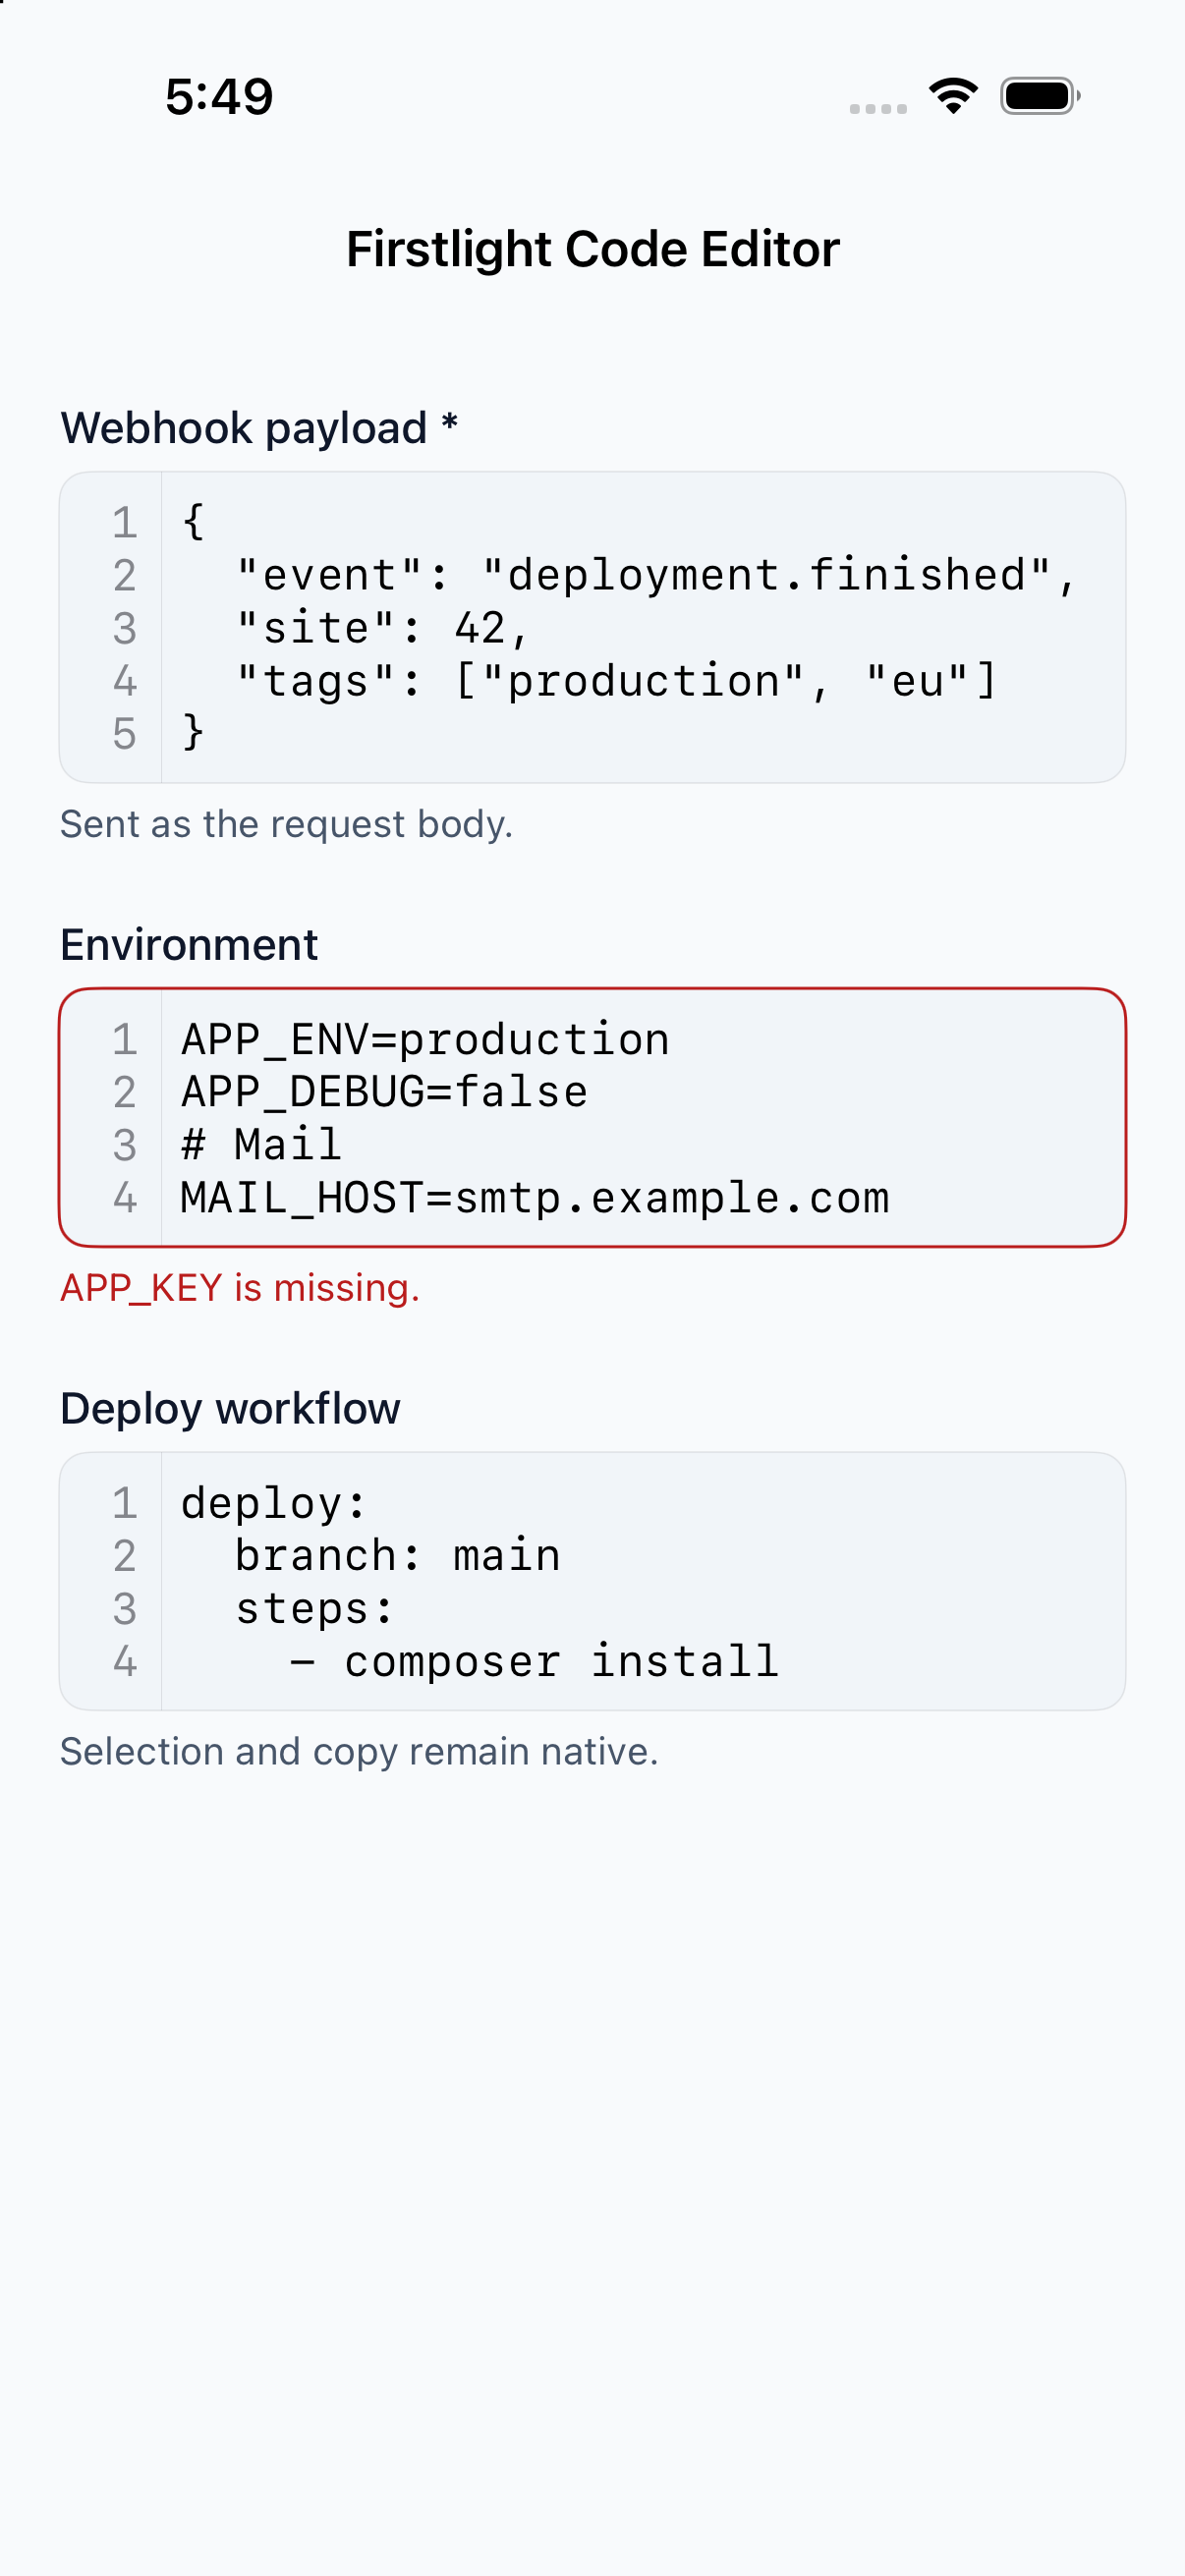Click line number 2 in Deploy workflow gutter
The height and width of the screenshot is (2576, 1185).
point(124,1556)
